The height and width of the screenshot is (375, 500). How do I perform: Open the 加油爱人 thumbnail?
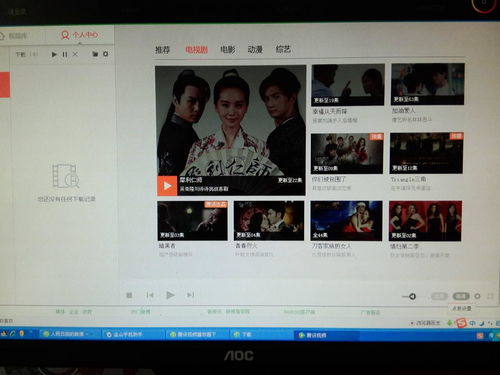tap(428, 84)
